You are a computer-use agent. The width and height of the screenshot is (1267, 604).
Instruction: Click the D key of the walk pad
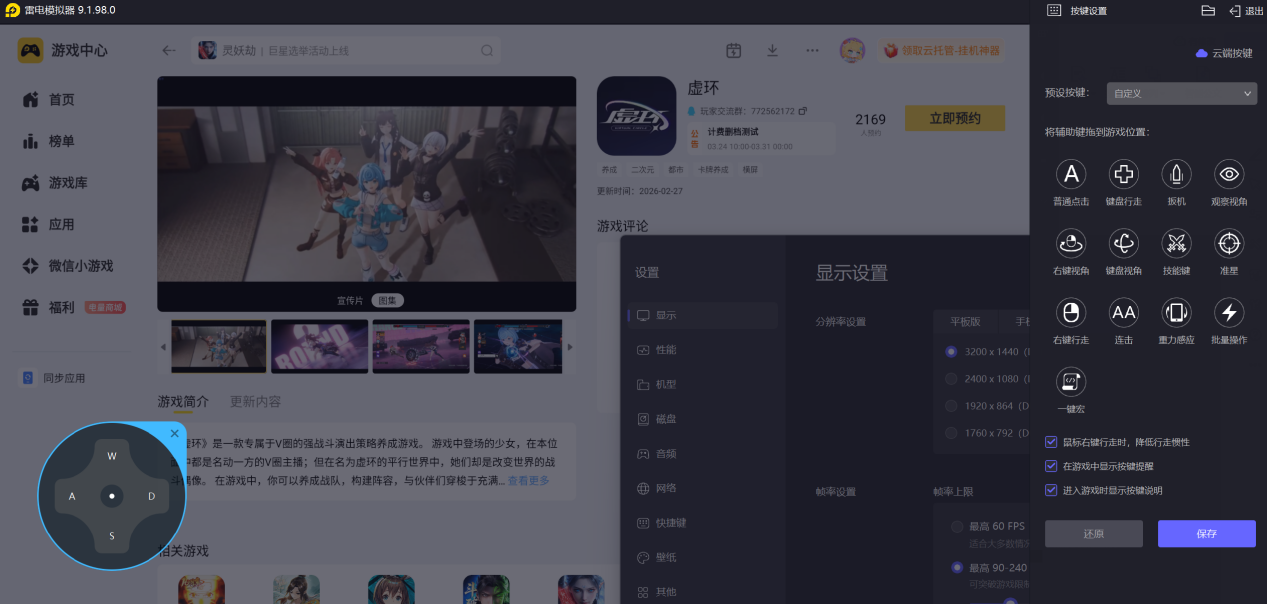tap(152, 496)
